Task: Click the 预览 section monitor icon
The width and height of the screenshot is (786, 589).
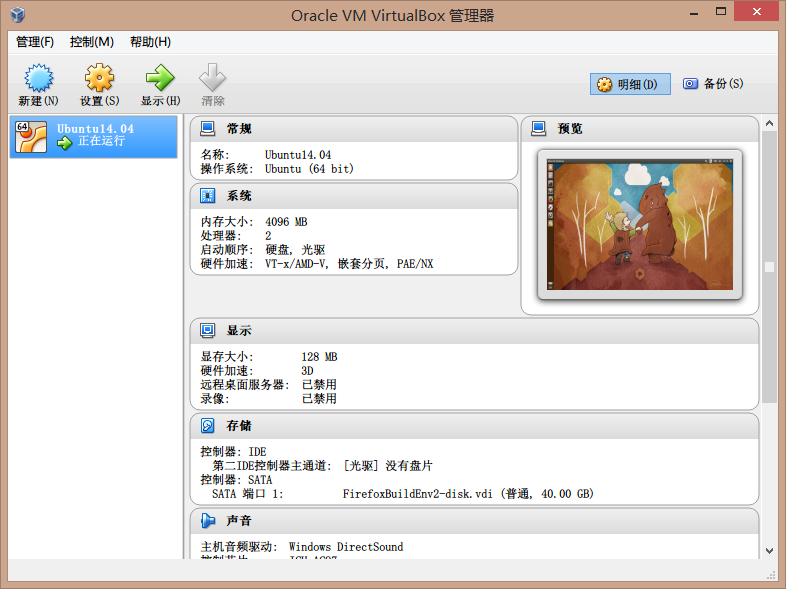Action: 538,129
